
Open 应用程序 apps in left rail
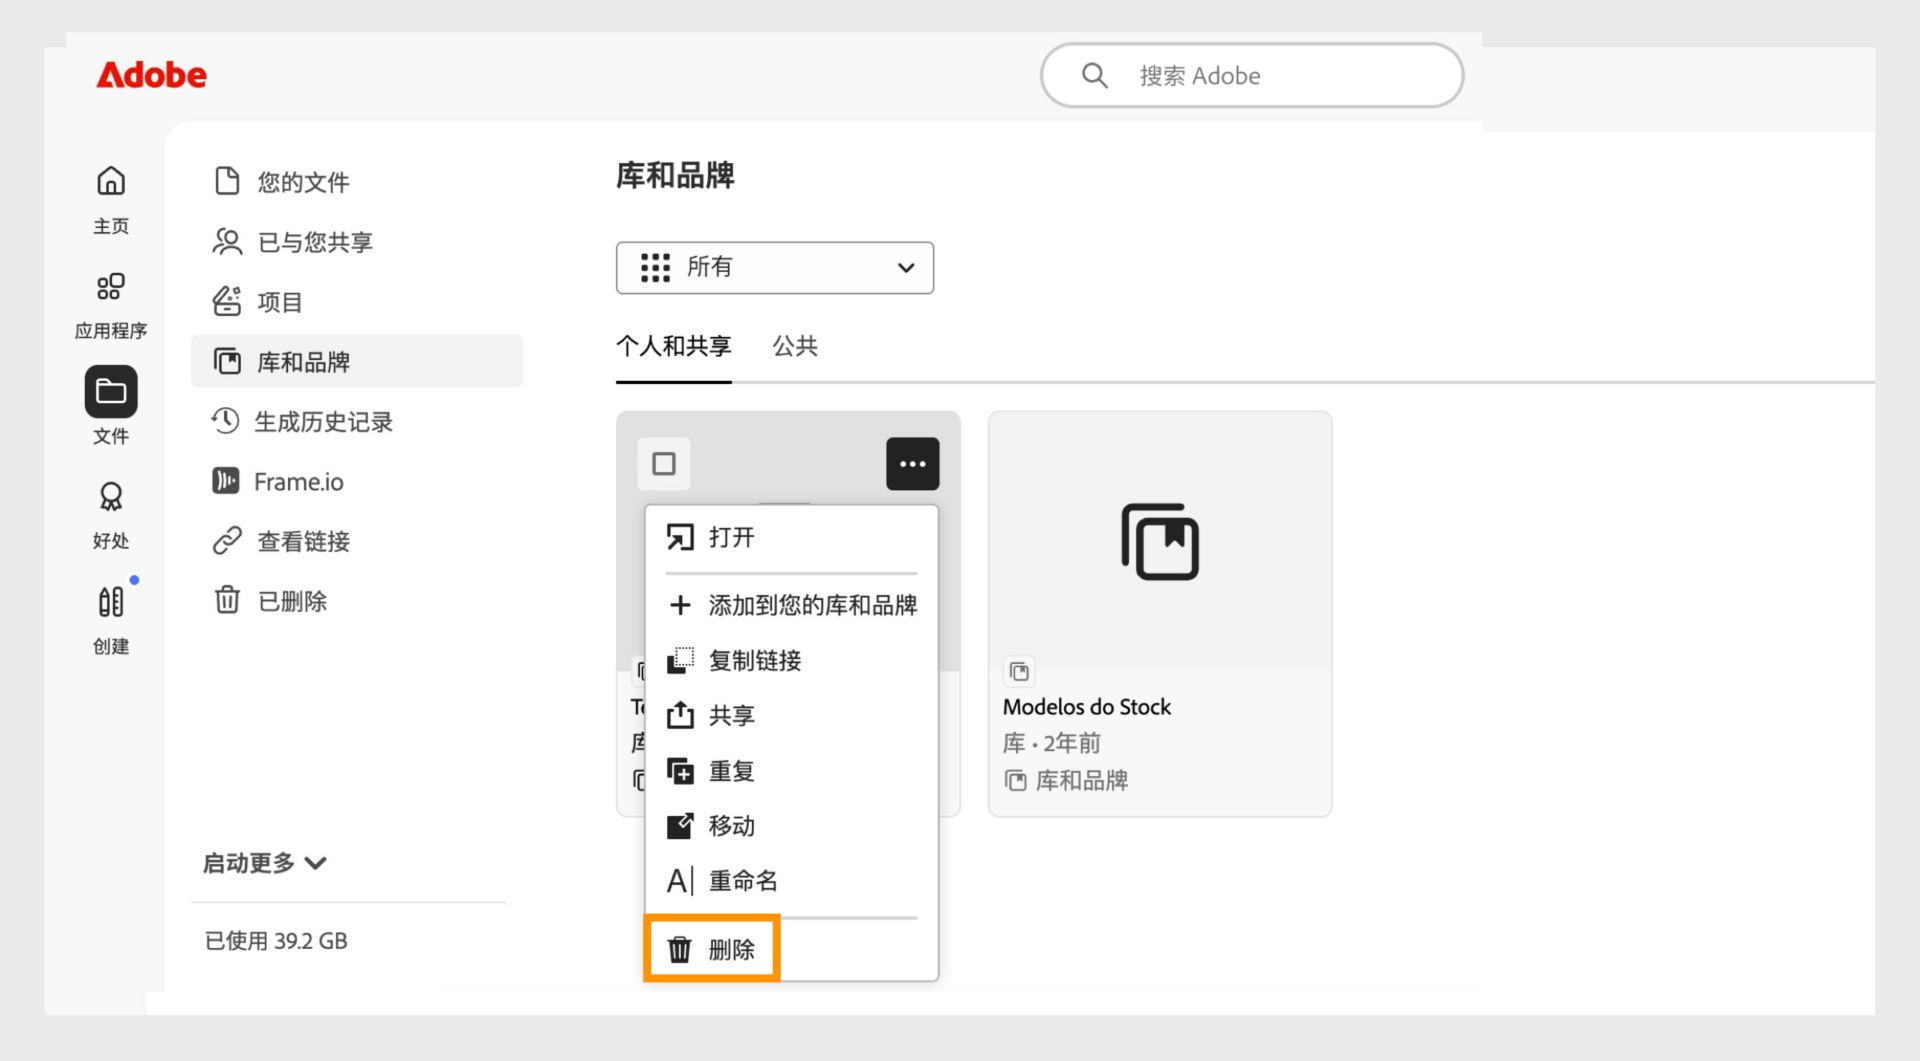coord(111,305)
